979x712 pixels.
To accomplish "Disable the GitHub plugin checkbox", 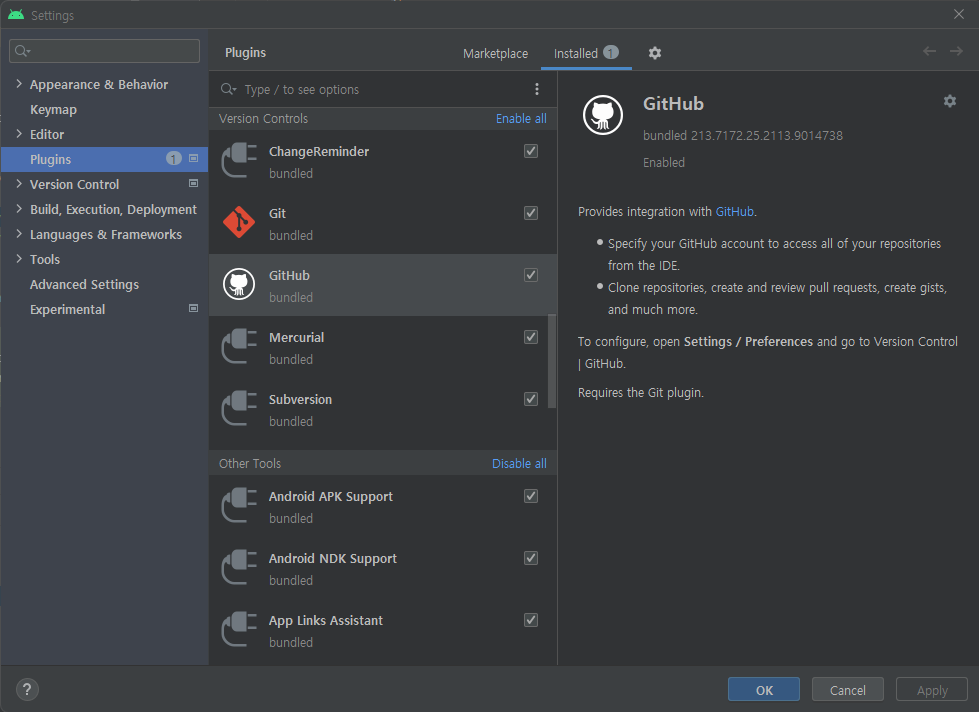I will (531, 275).
